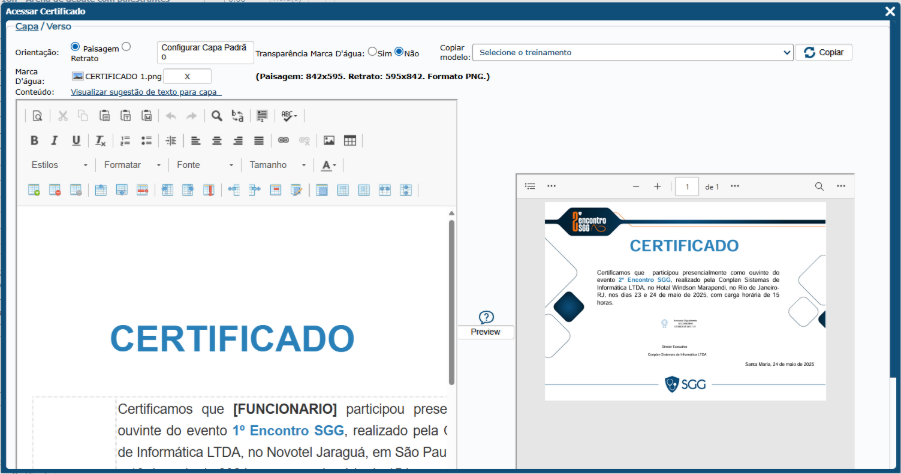Expand the Estilos styles dropdown
Viewport: 901px width, 474px height.
(60, 165)
